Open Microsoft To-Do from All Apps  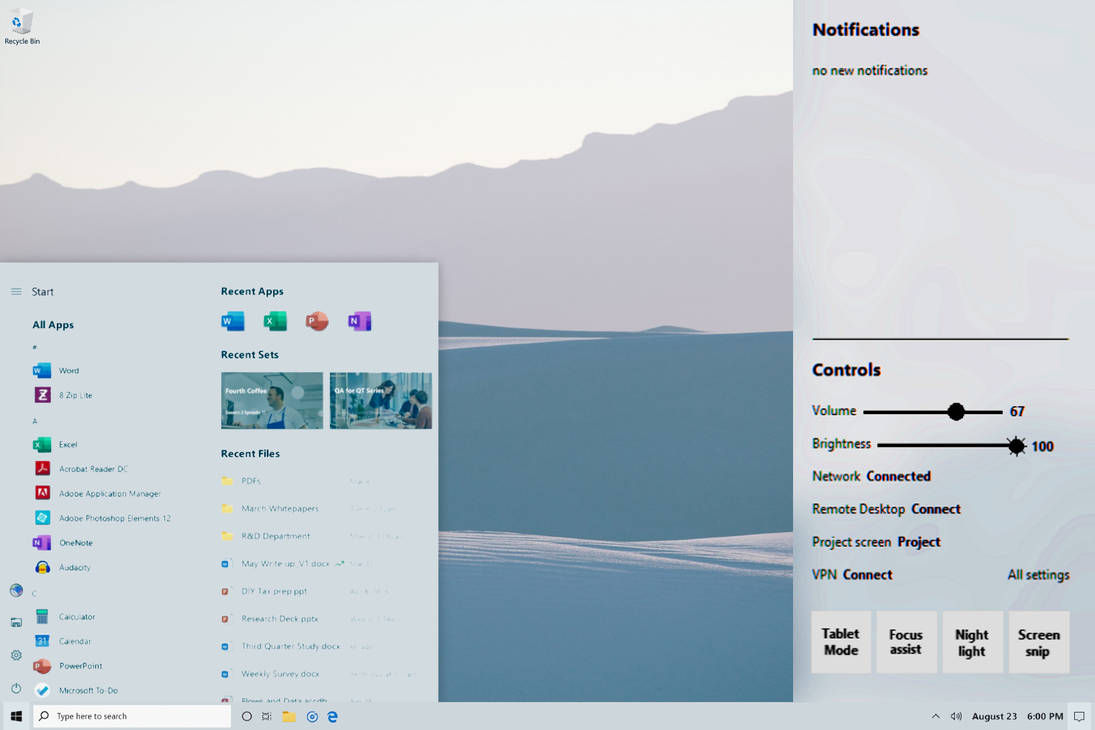(x=75, y=690)
